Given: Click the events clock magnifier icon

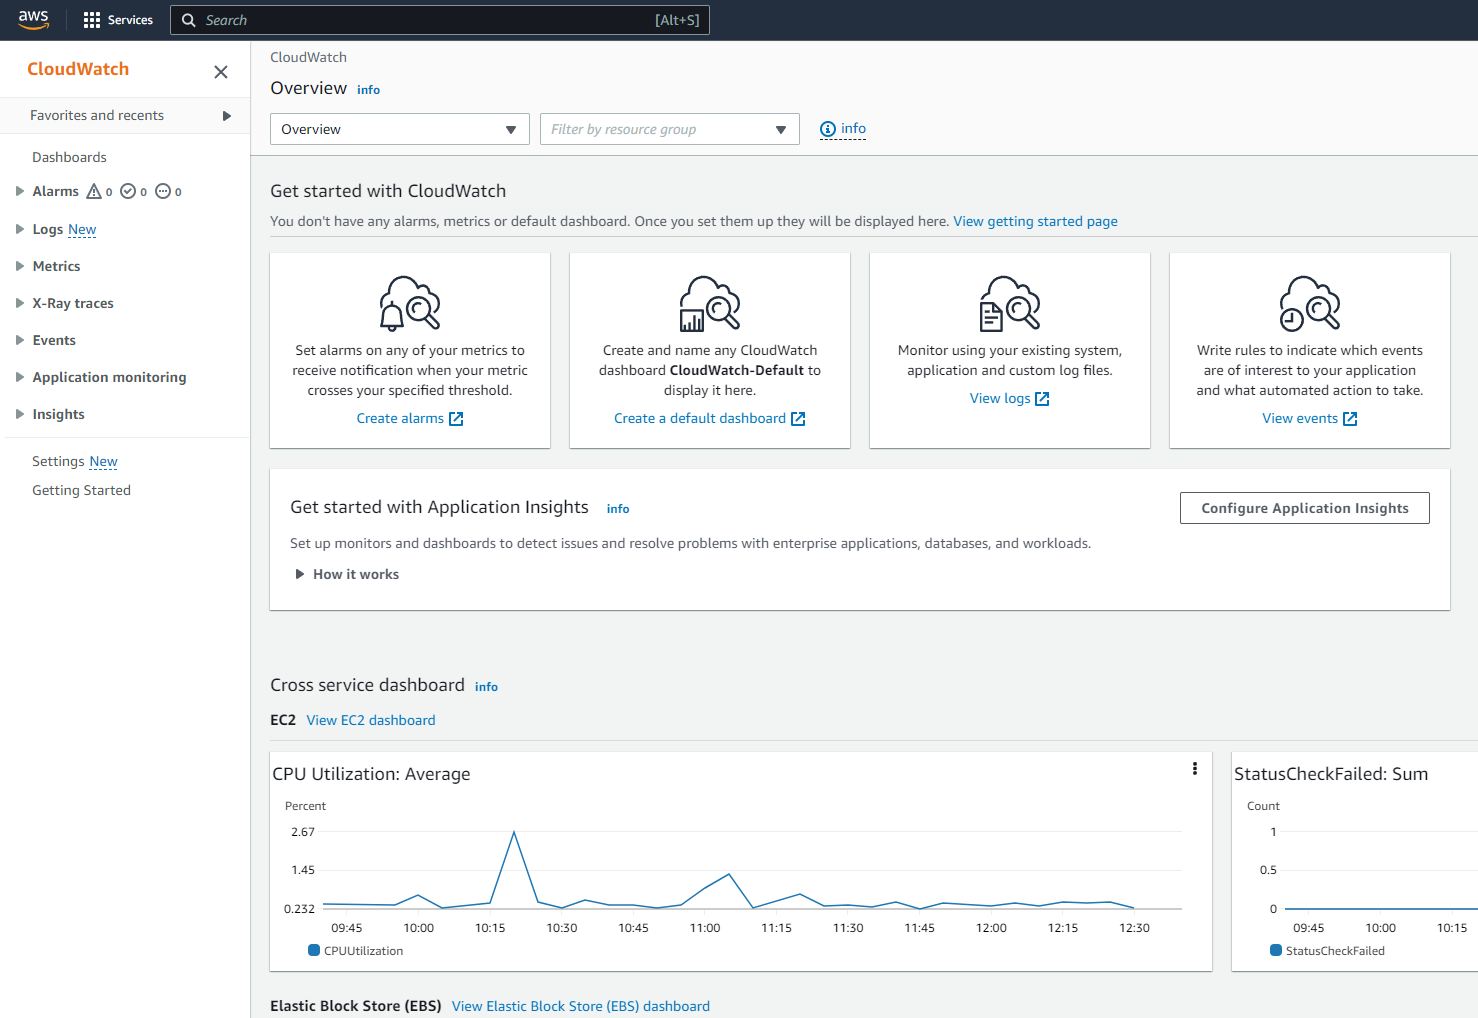Looking at the screenshot, I should click(1310, 303).
